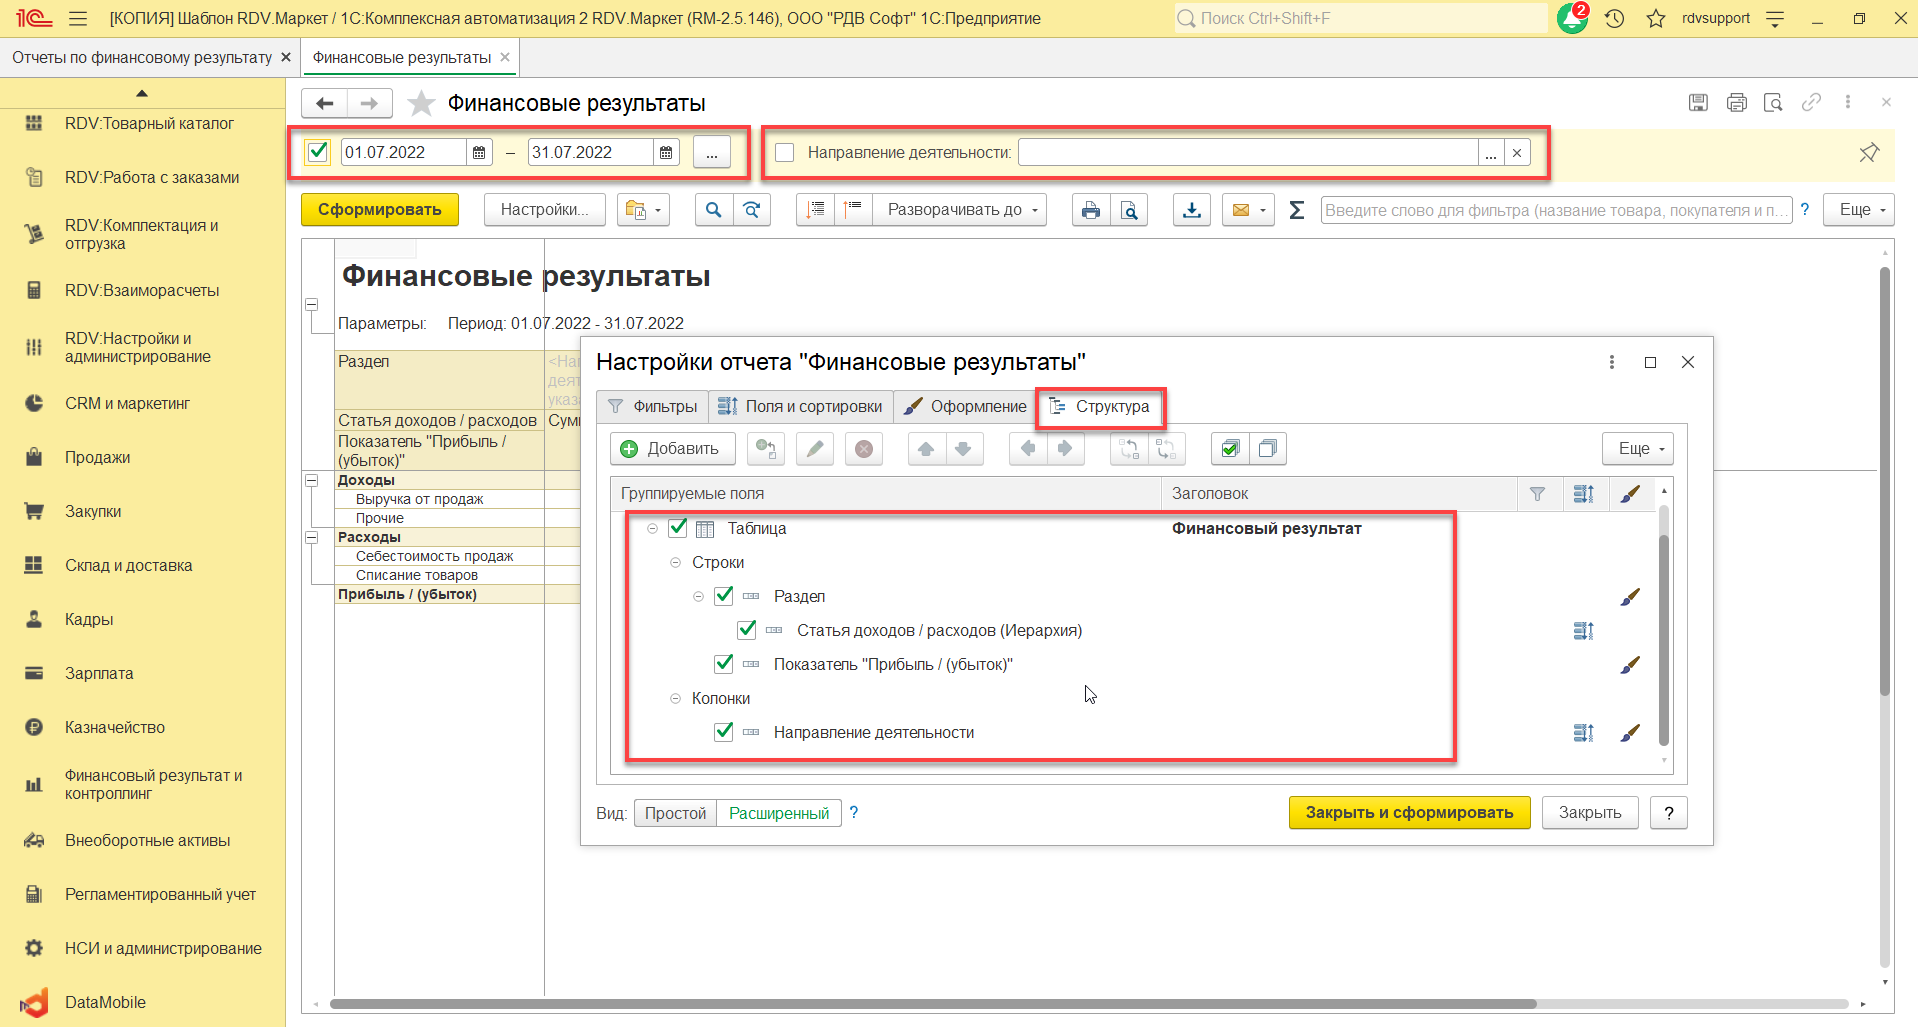Click the move up arrow in Structure toolbar

[926, 449]
